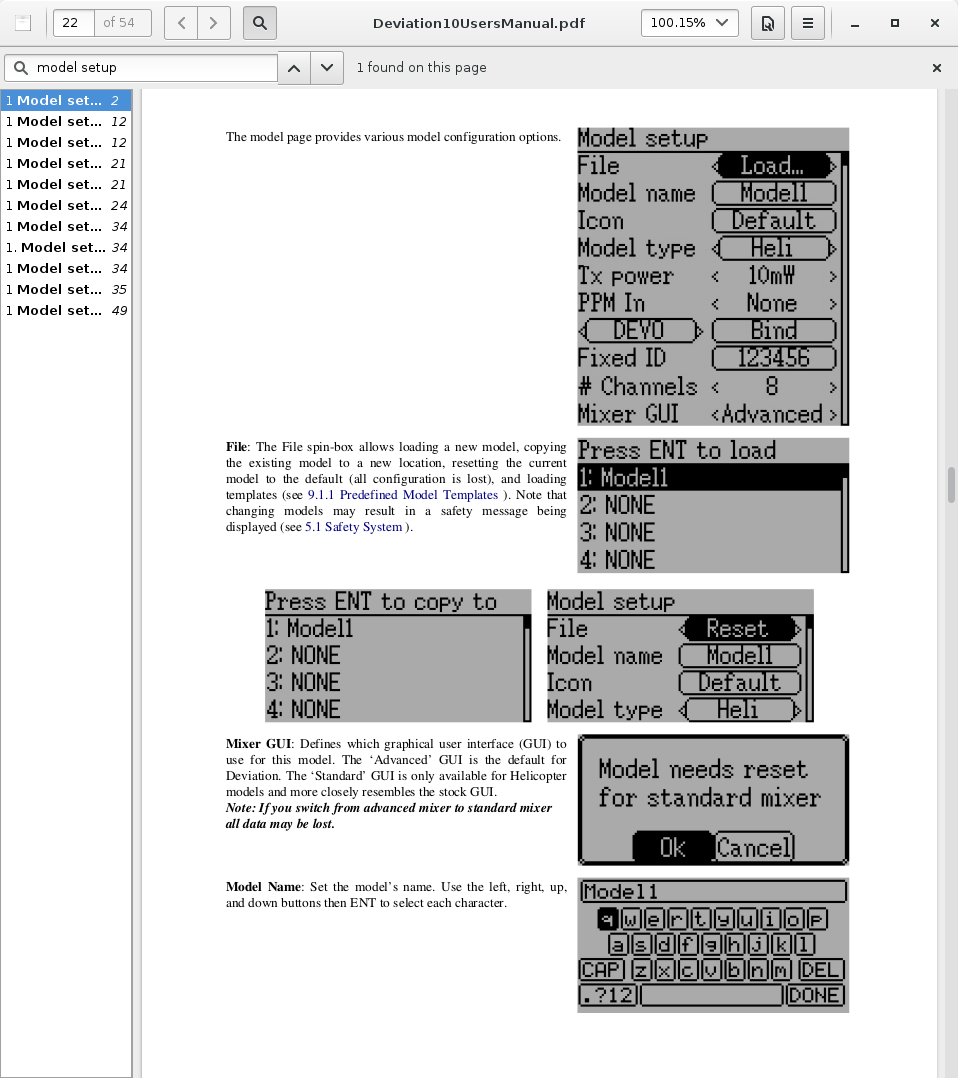Click the search field containing model setup
The height and width of the screenshot is (1078, 958).
pos(141,67)
